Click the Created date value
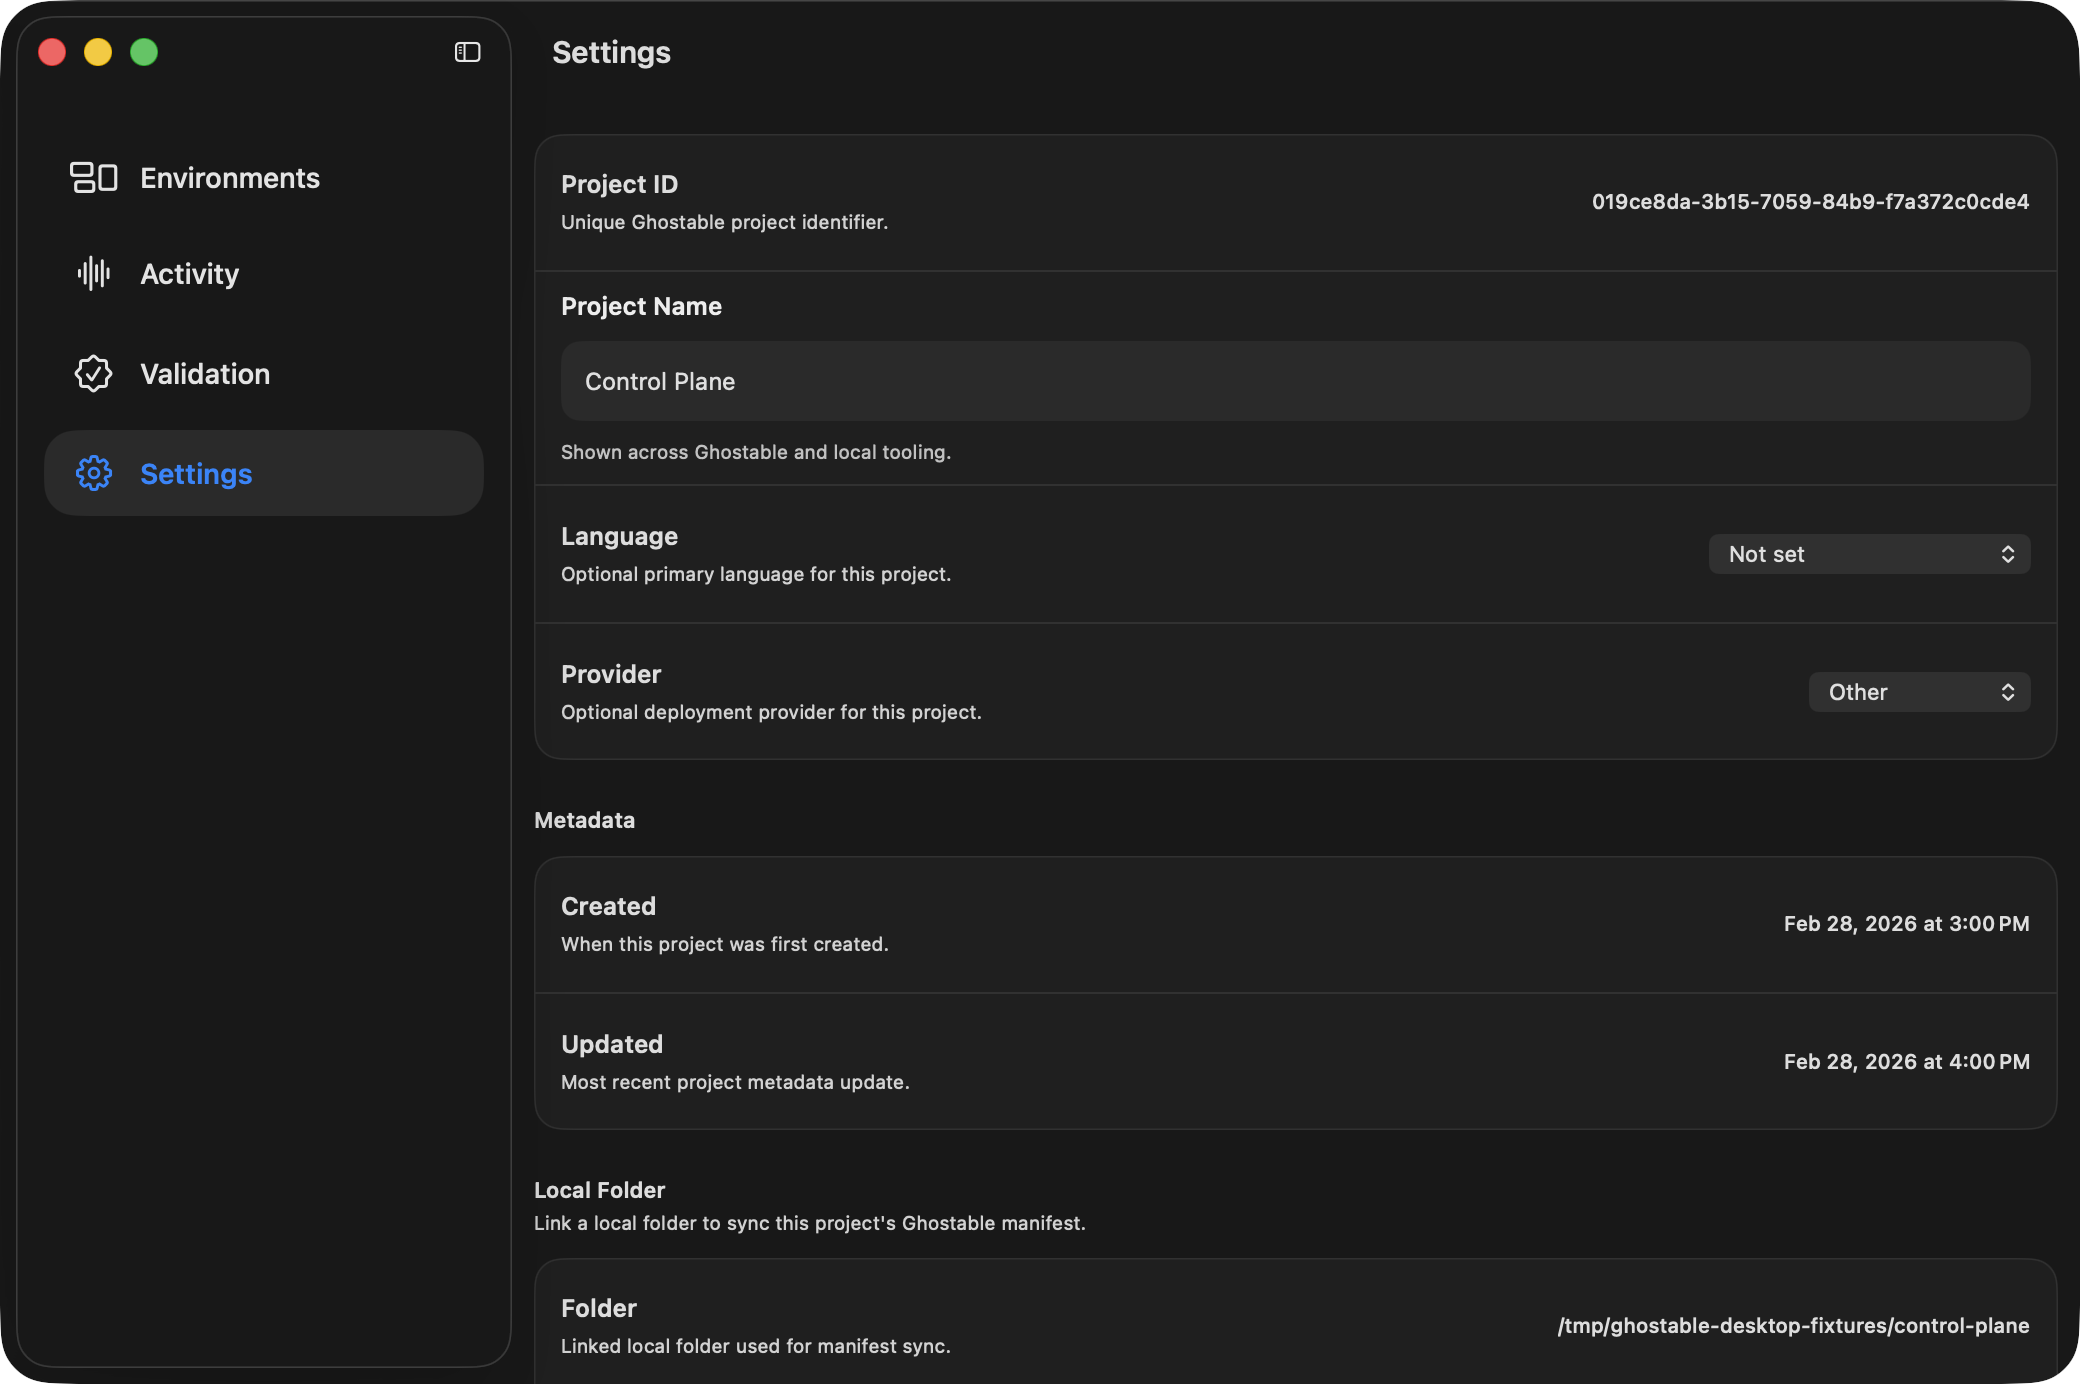The image size is (2080, 1384). click(x=1906, y=924)
